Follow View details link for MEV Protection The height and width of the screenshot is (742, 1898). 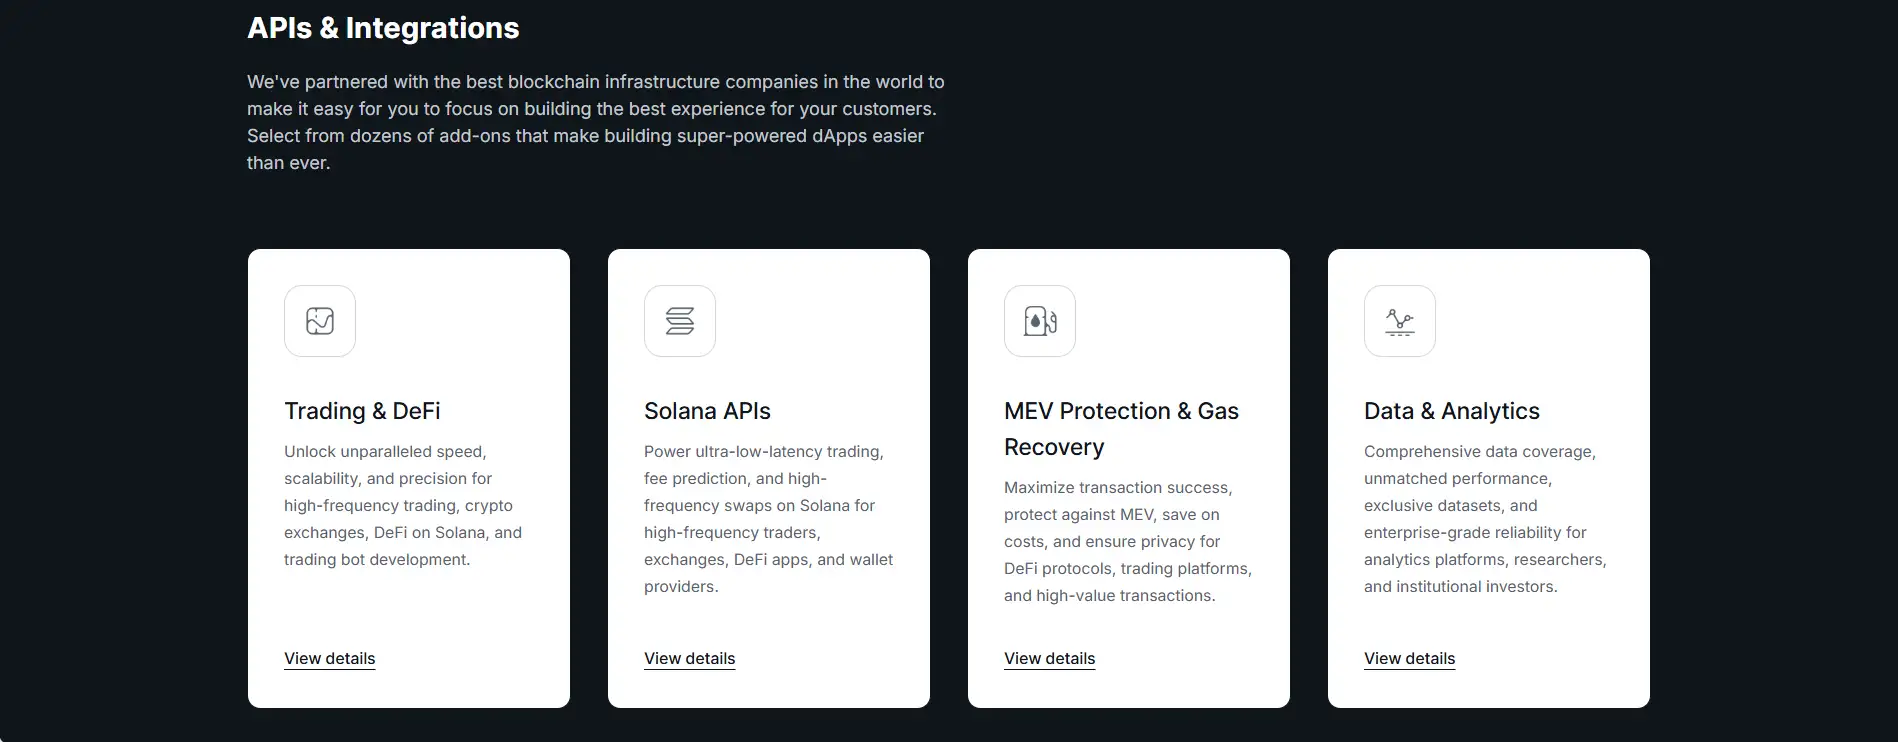[x=1050, y=658]
